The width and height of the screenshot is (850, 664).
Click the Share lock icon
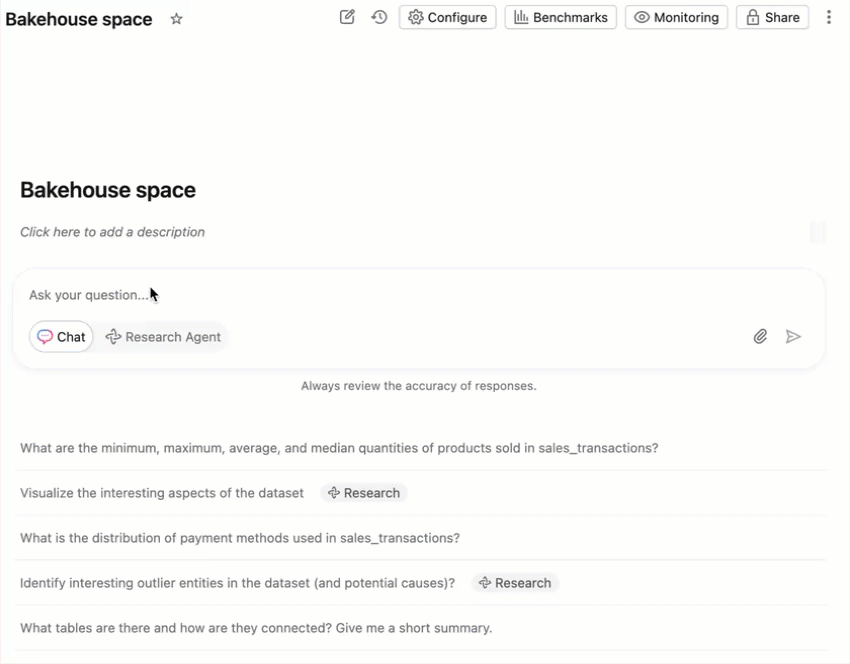pos(754,17)
